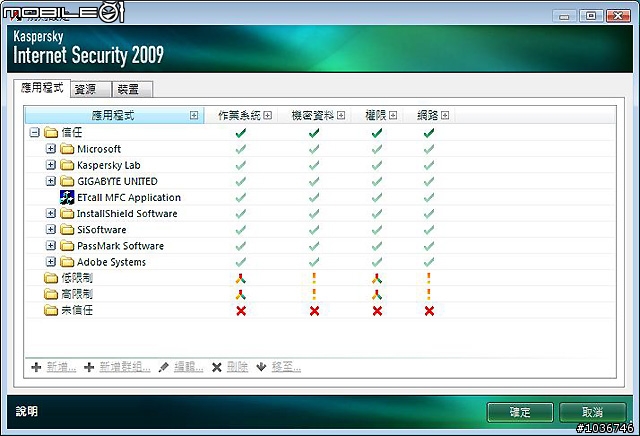This screenshot has height=436, width=640.
Task: Expand the SiSoftware folder
Action: (x=51, y=229)
